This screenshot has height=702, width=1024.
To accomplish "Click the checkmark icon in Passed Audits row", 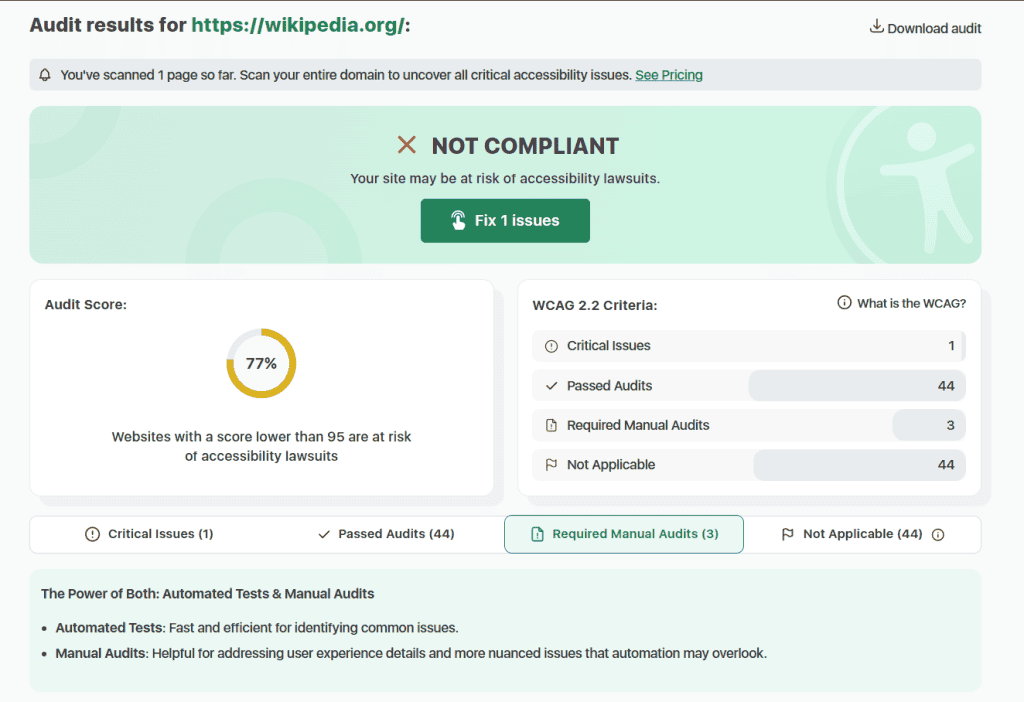I will (x=552, y=386).
